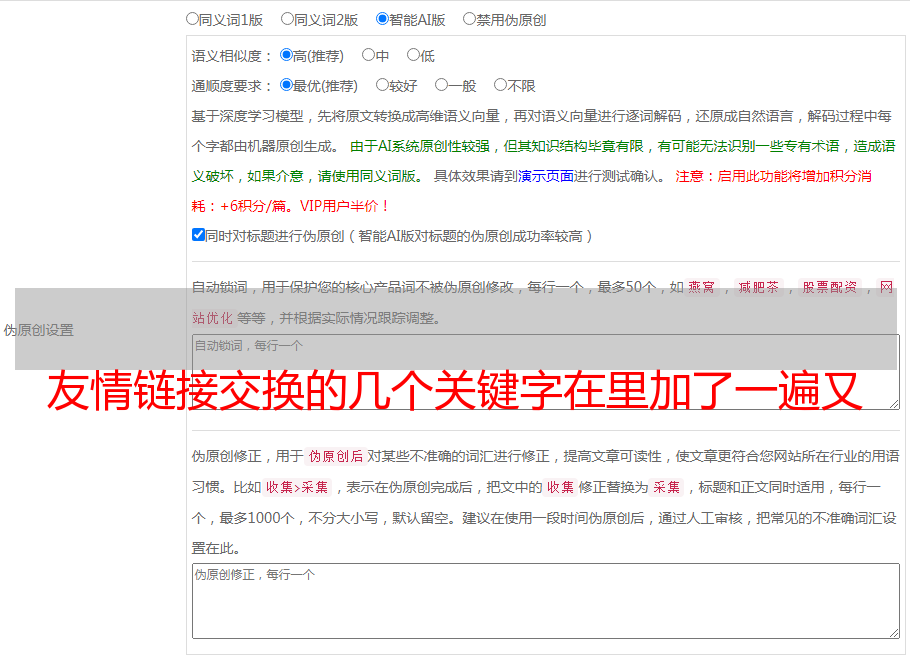Set 通顺度要求 to 一般
Viewport: 911px width, 658px height.
441,85
